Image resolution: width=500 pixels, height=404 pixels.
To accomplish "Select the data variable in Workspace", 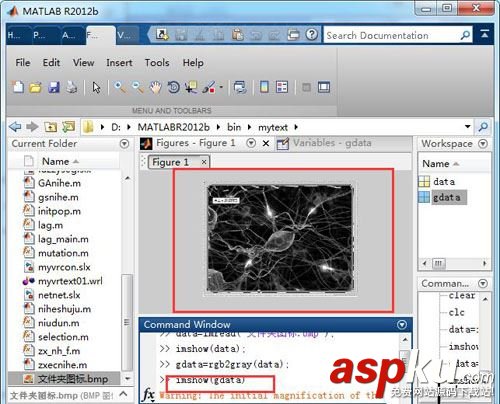I will coord(444,182).
